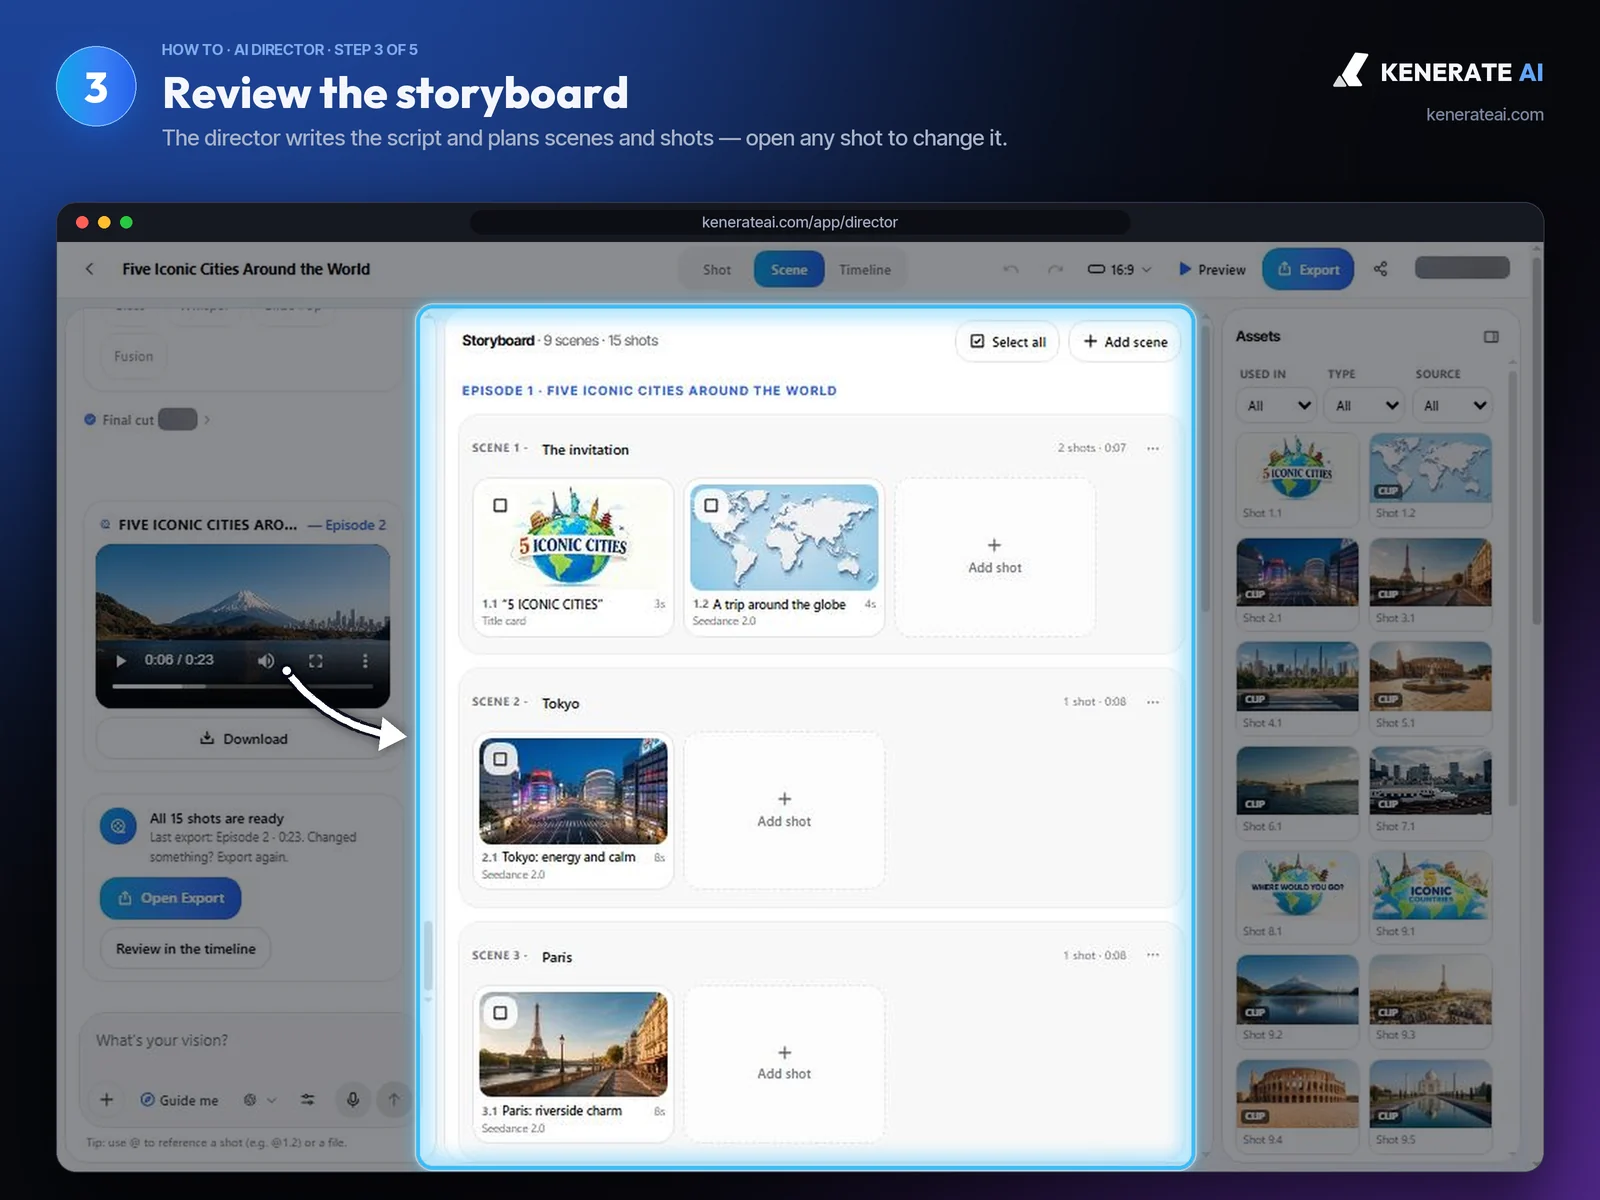Viewport: 1600px width, 1200px height.
Task: Tick checkbox on shot 1.2 world map
Action: (711, 505)
